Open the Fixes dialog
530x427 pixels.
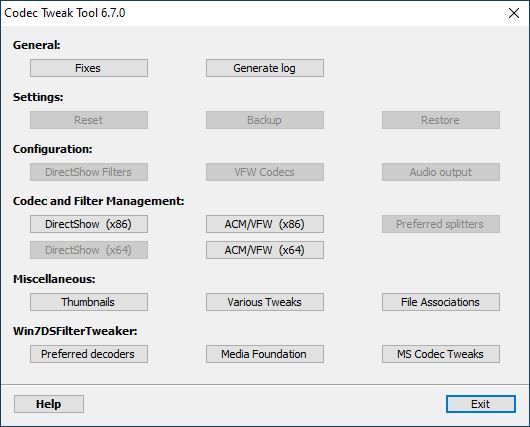point(89,68)
